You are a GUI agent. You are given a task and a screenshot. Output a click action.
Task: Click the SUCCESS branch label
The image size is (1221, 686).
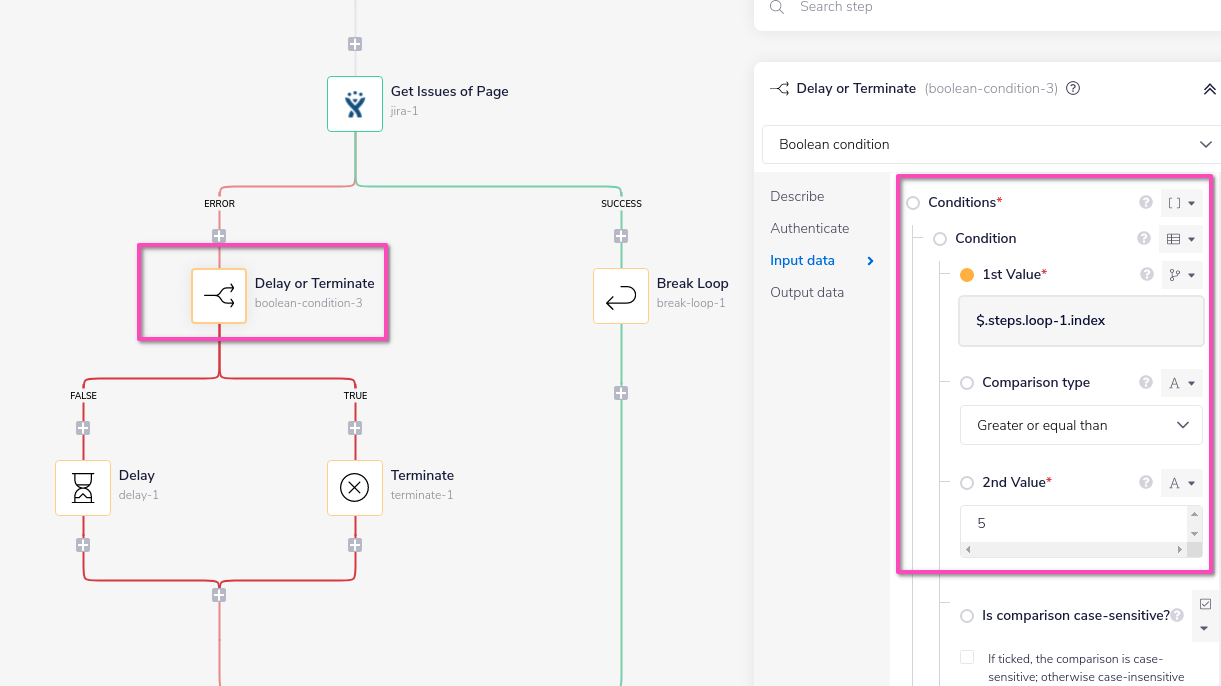(621, 204)
